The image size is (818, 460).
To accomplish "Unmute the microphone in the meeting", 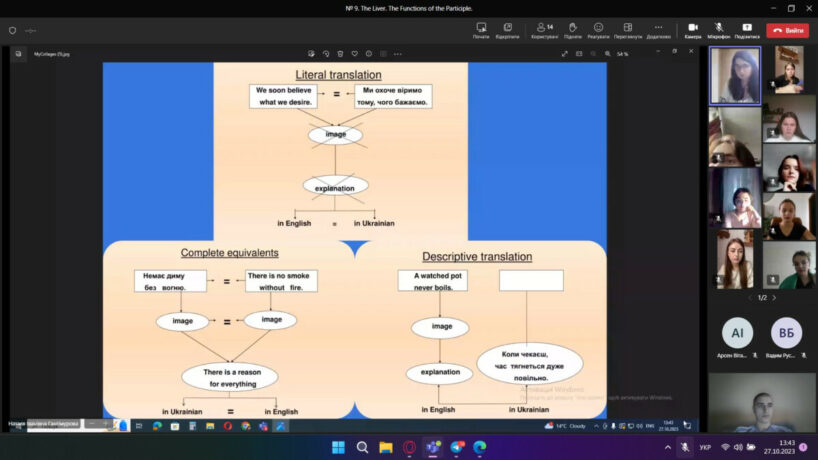I will coord(718,30).
